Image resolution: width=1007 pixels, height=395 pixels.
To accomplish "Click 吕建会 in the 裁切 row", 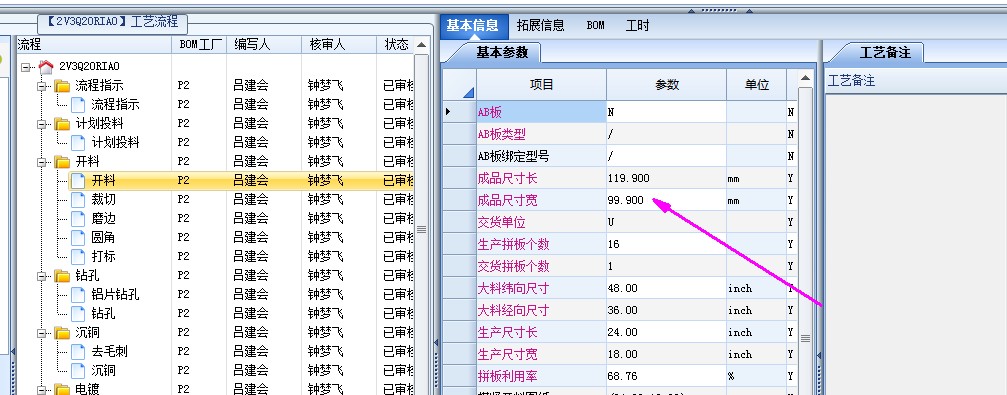I will pyautogui.click(x=250, y=199).
